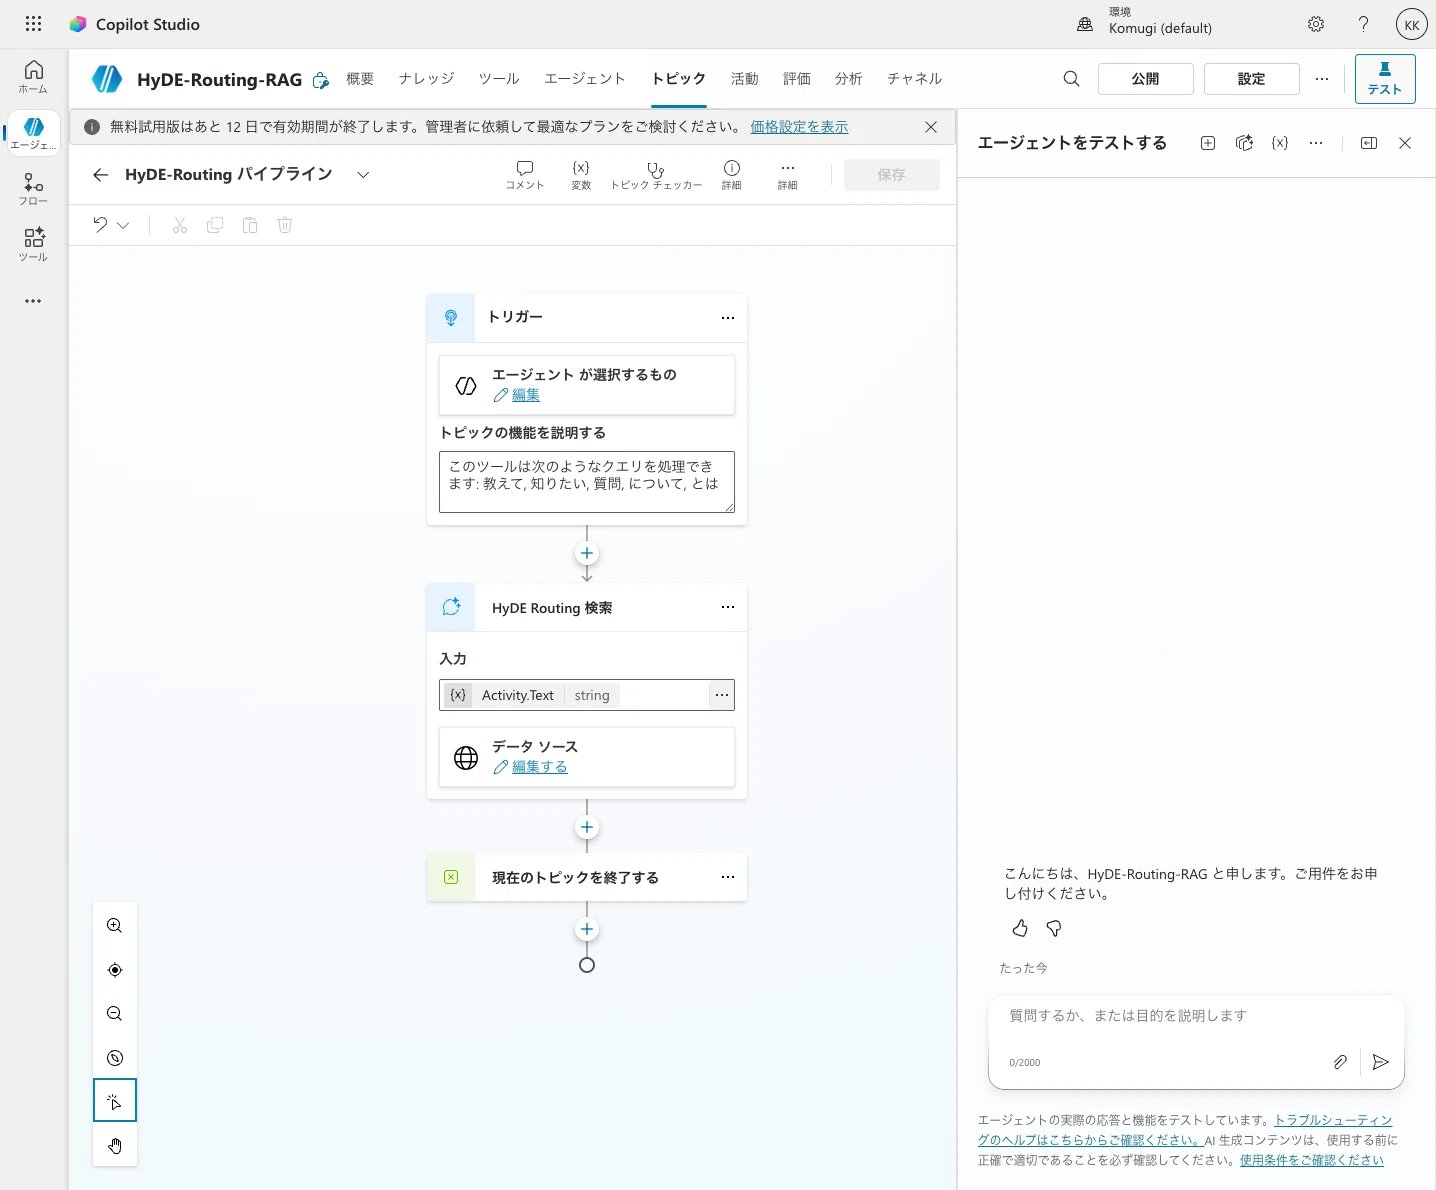Switch to the ツール tab

499,79
